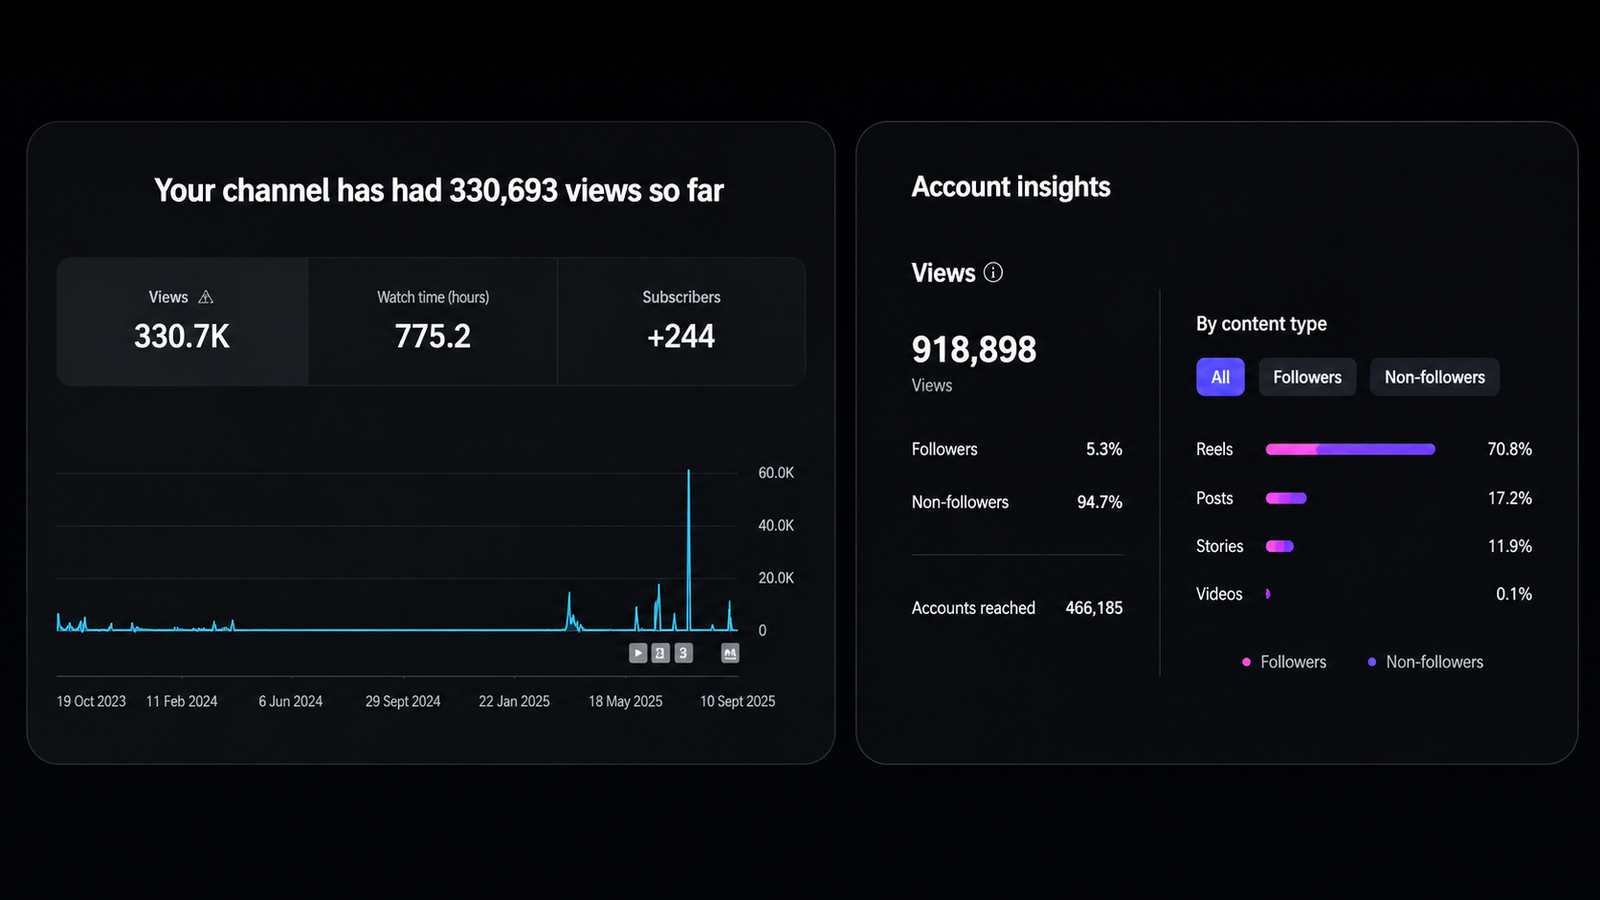Select the Subscribers +244 tab
The image size is (1600, 900).
pos(681,322)
